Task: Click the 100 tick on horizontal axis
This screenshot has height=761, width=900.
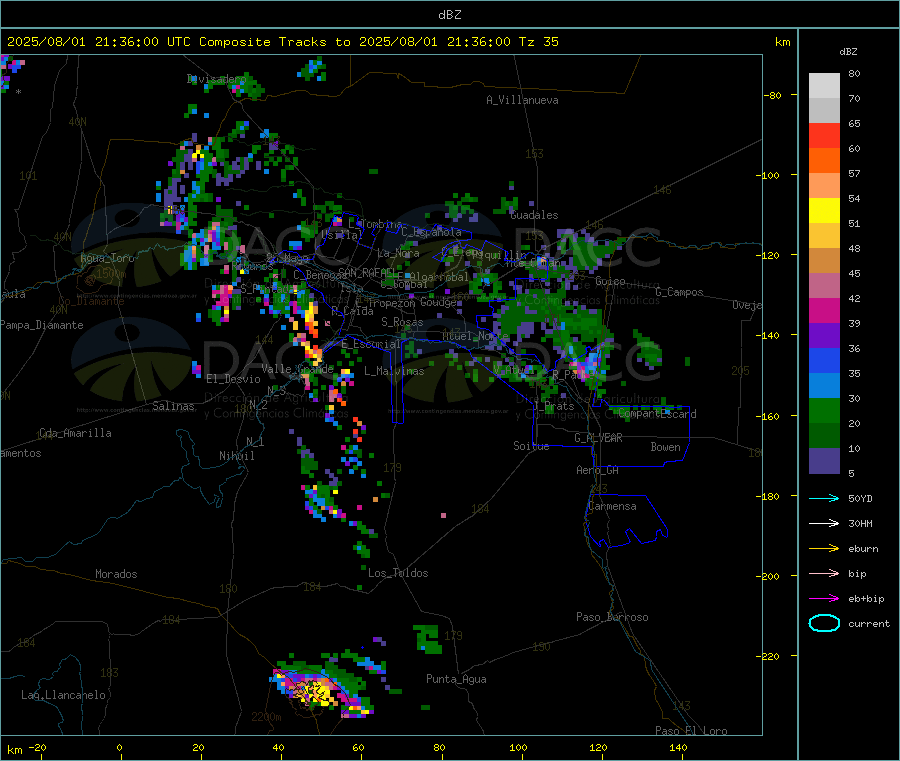Action: [x=518, y=747]
